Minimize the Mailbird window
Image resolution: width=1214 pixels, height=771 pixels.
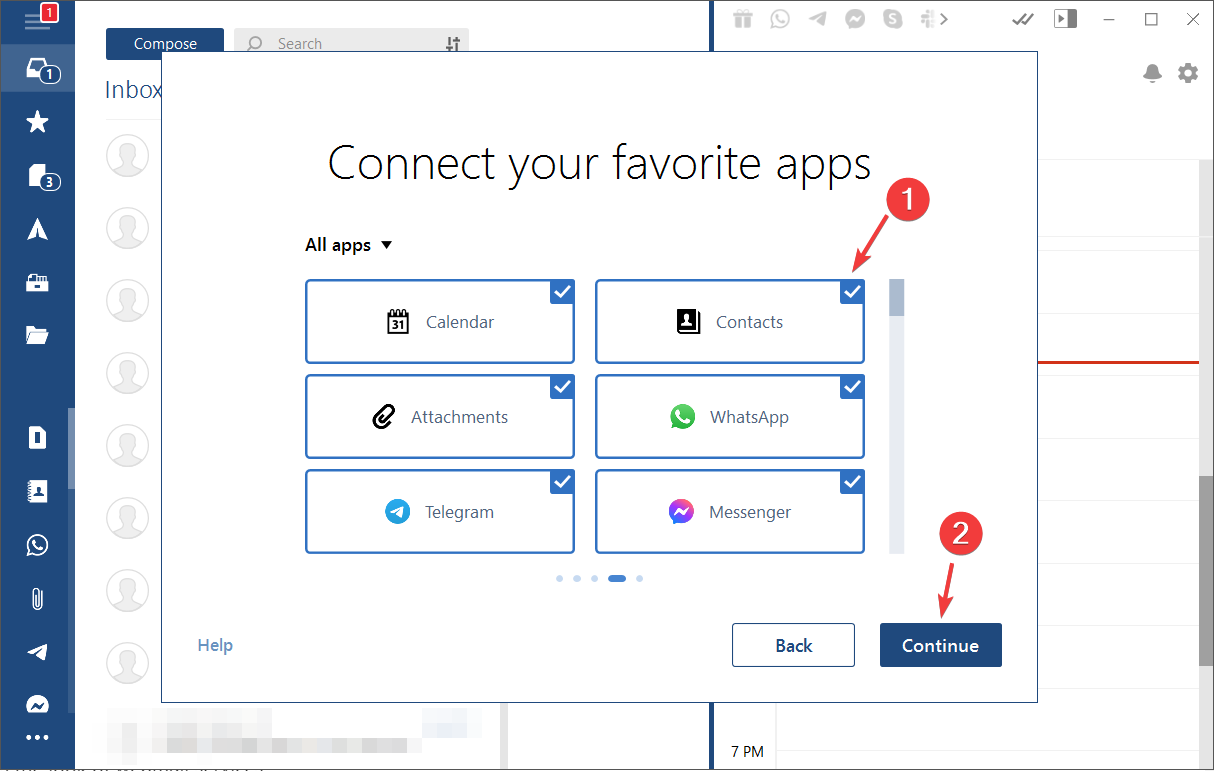[1107, 18]
